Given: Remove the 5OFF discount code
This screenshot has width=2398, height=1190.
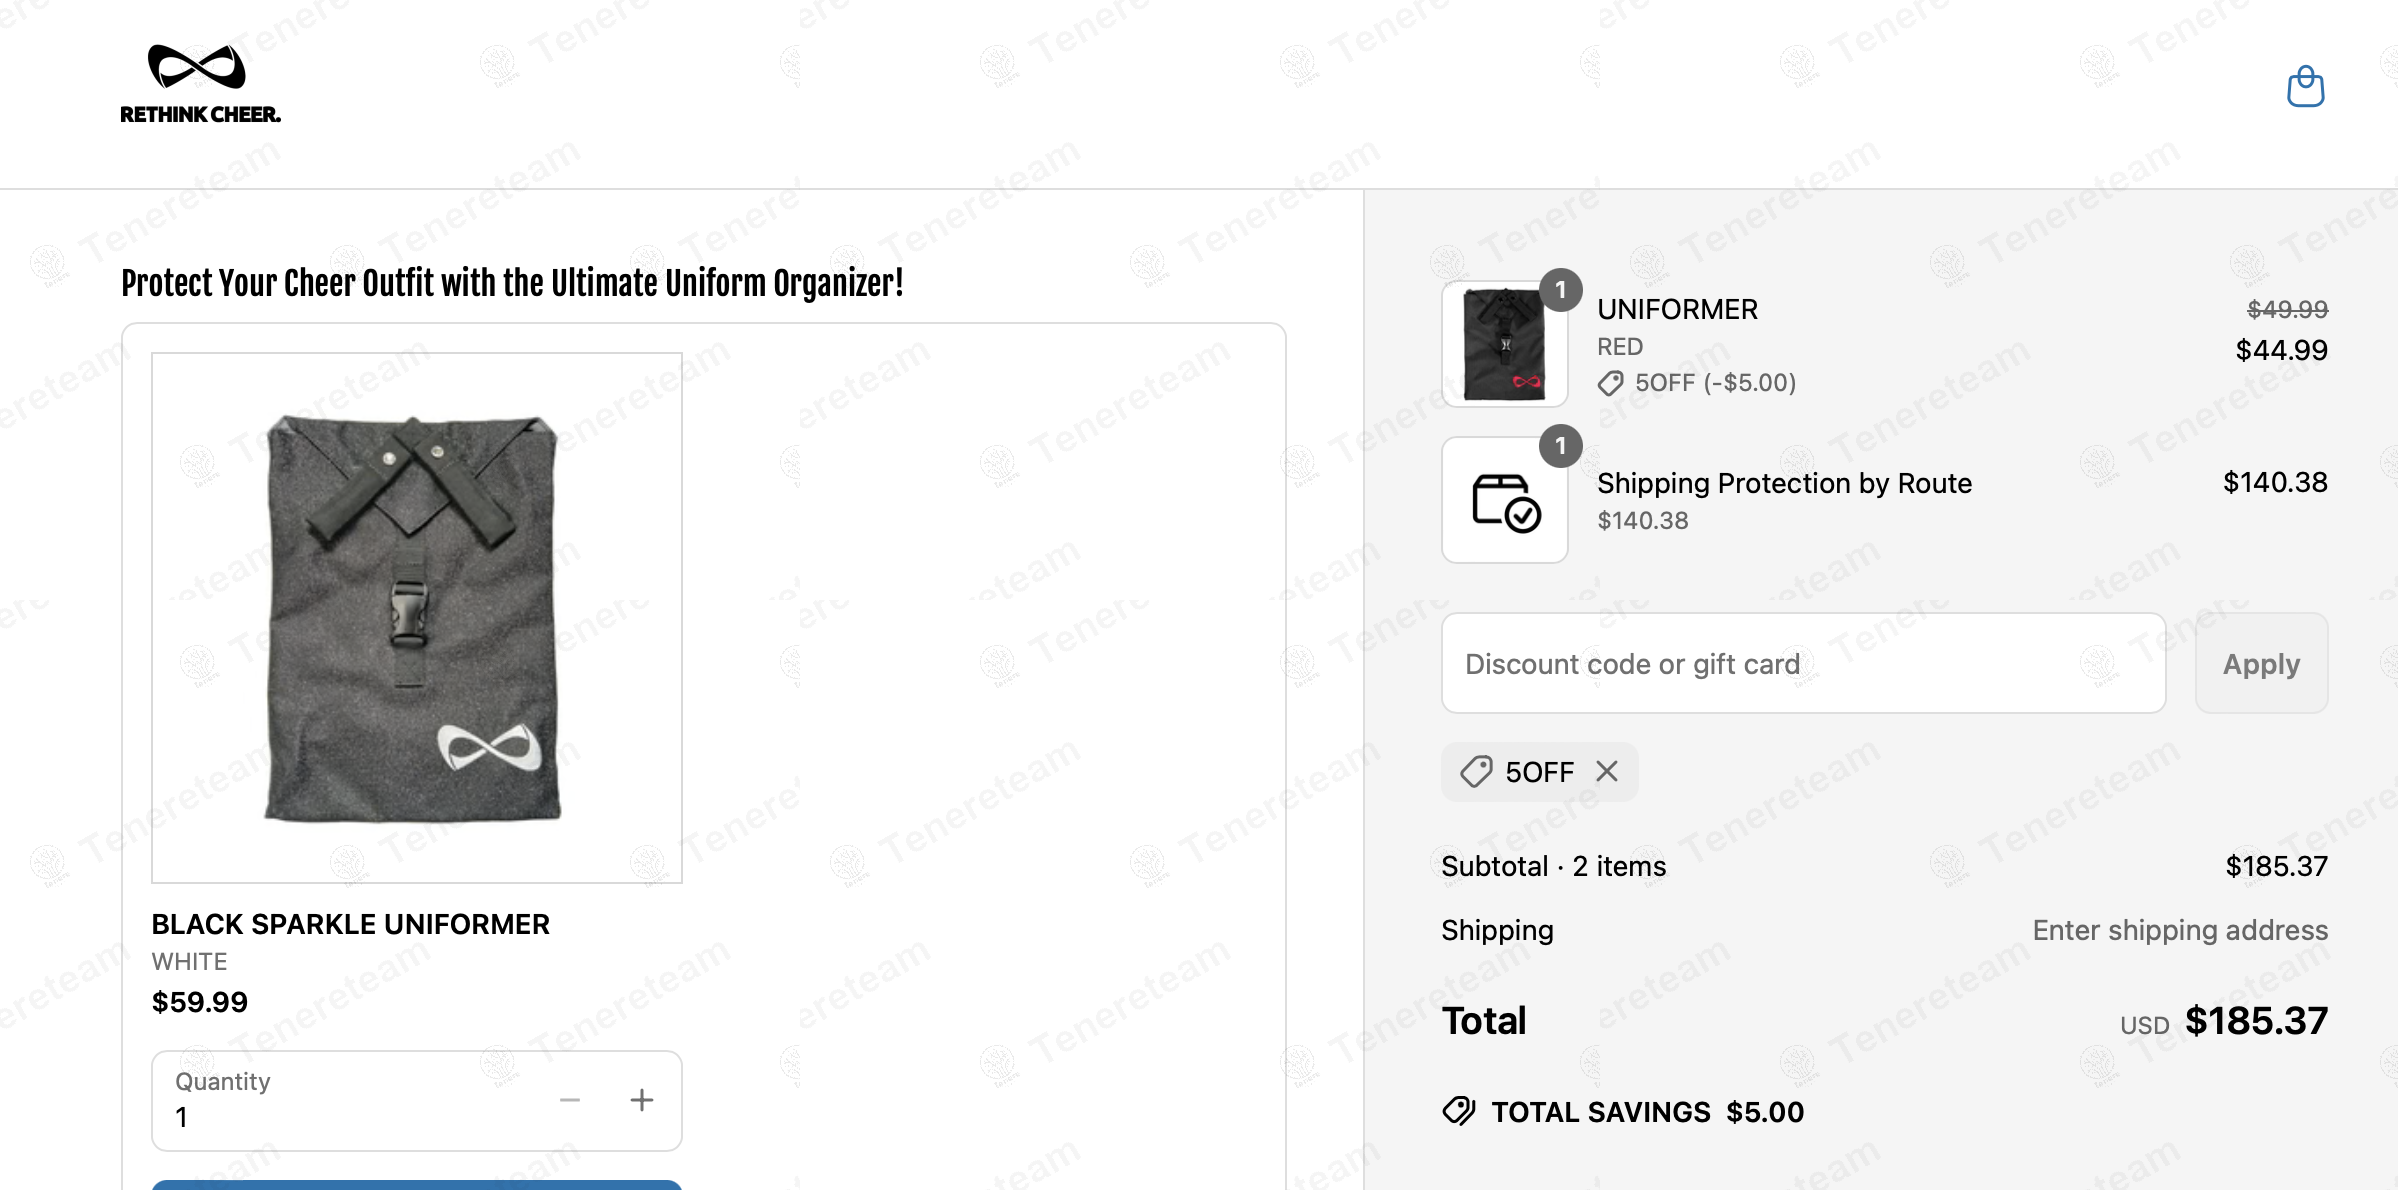Looking at the screenshot, I should tap(1607, 771).
